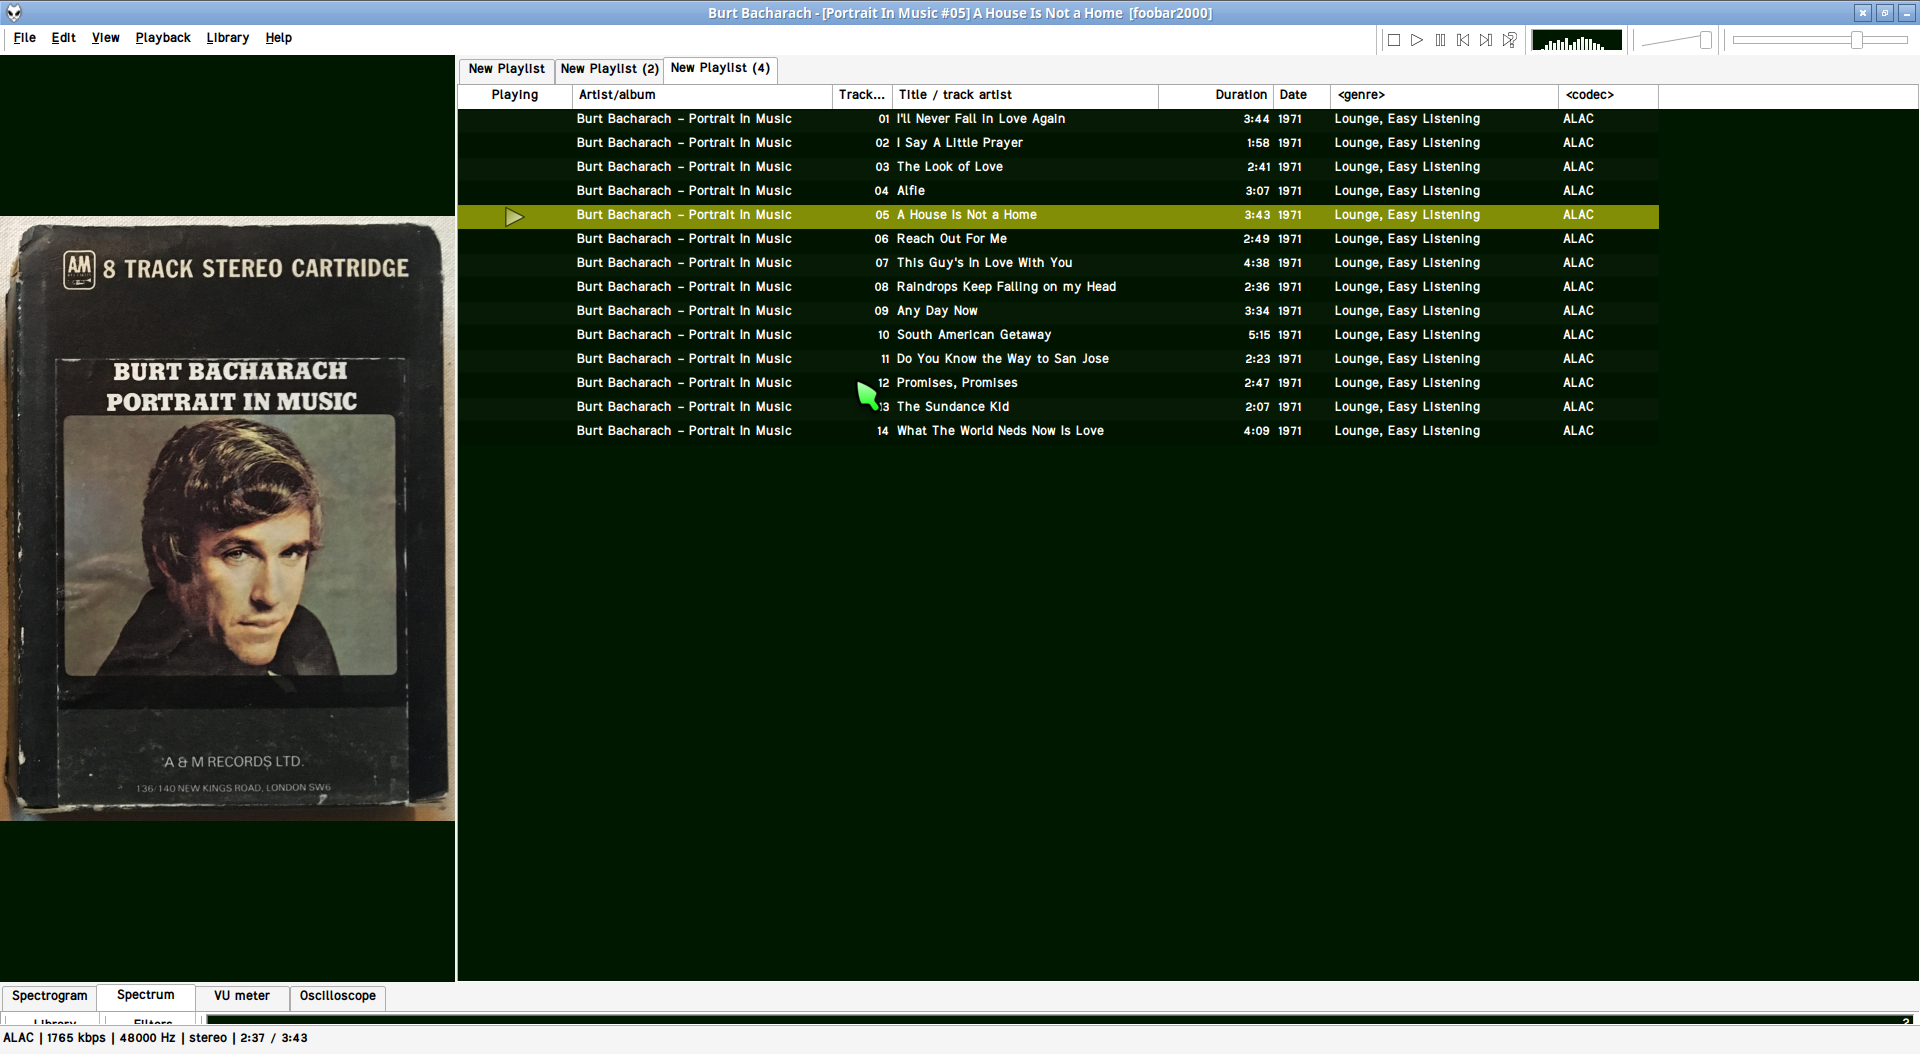Image resolution: width=1920 pixels, height=1054 pixels.
Task: Select the track Alfie
Action: click(x=1058, y=191)
